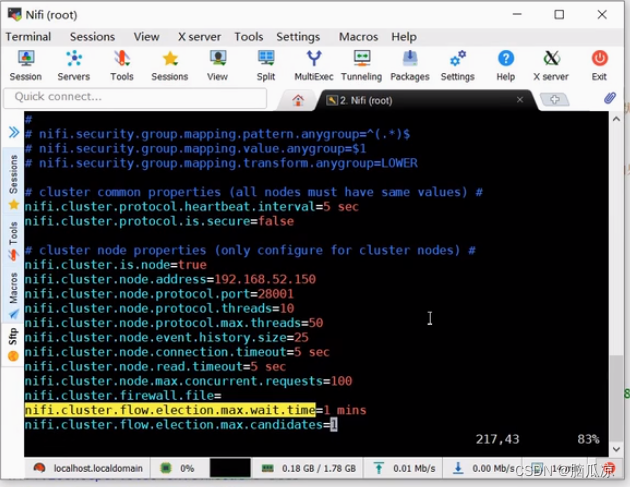Open a new tab with plus button
630x487 pixels.
click(x=554, y=99)
